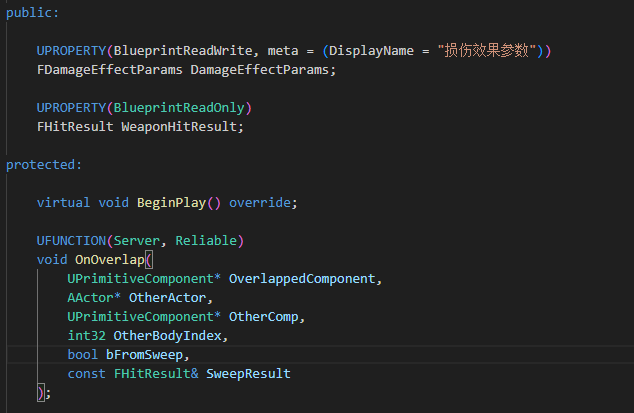Click the FHitResult type before WeaponHitResult
This screenshot has width=634, height=413.
tap(75, 127)
